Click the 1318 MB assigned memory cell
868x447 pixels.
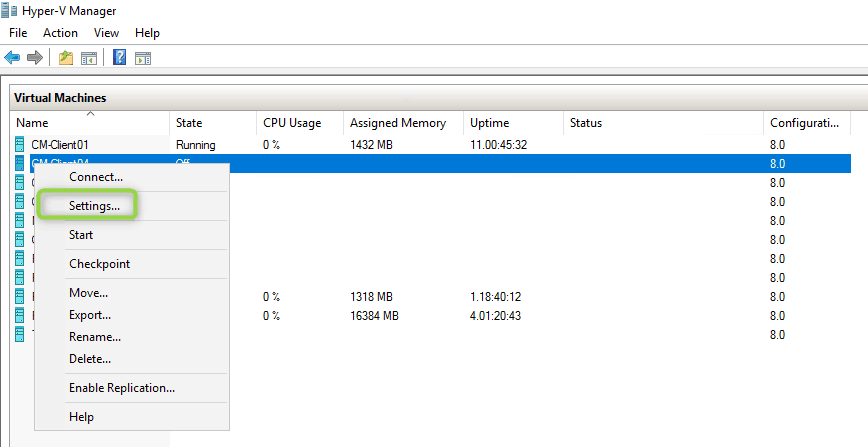pos(371,297)
